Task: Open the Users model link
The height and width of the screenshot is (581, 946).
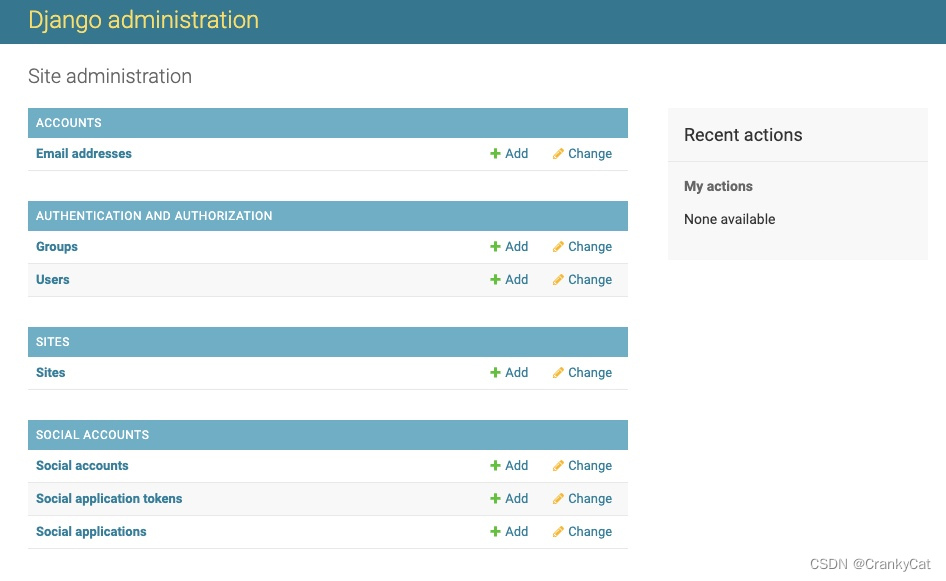Action: click(x=52, y=280)
